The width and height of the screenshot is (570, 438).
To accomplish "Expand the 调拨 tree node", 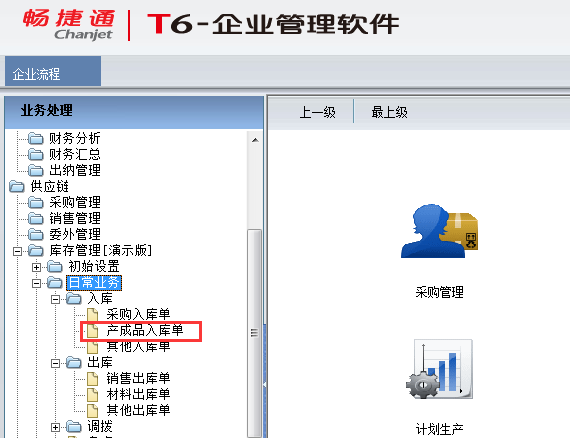I will pos(55,427).
